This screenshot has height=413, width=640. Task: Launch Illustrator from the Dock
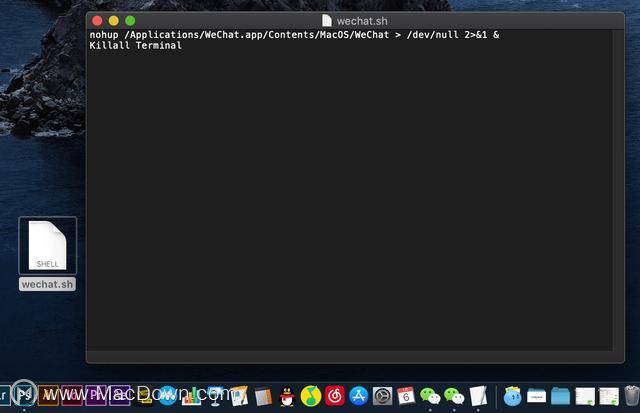click(48, 395)
